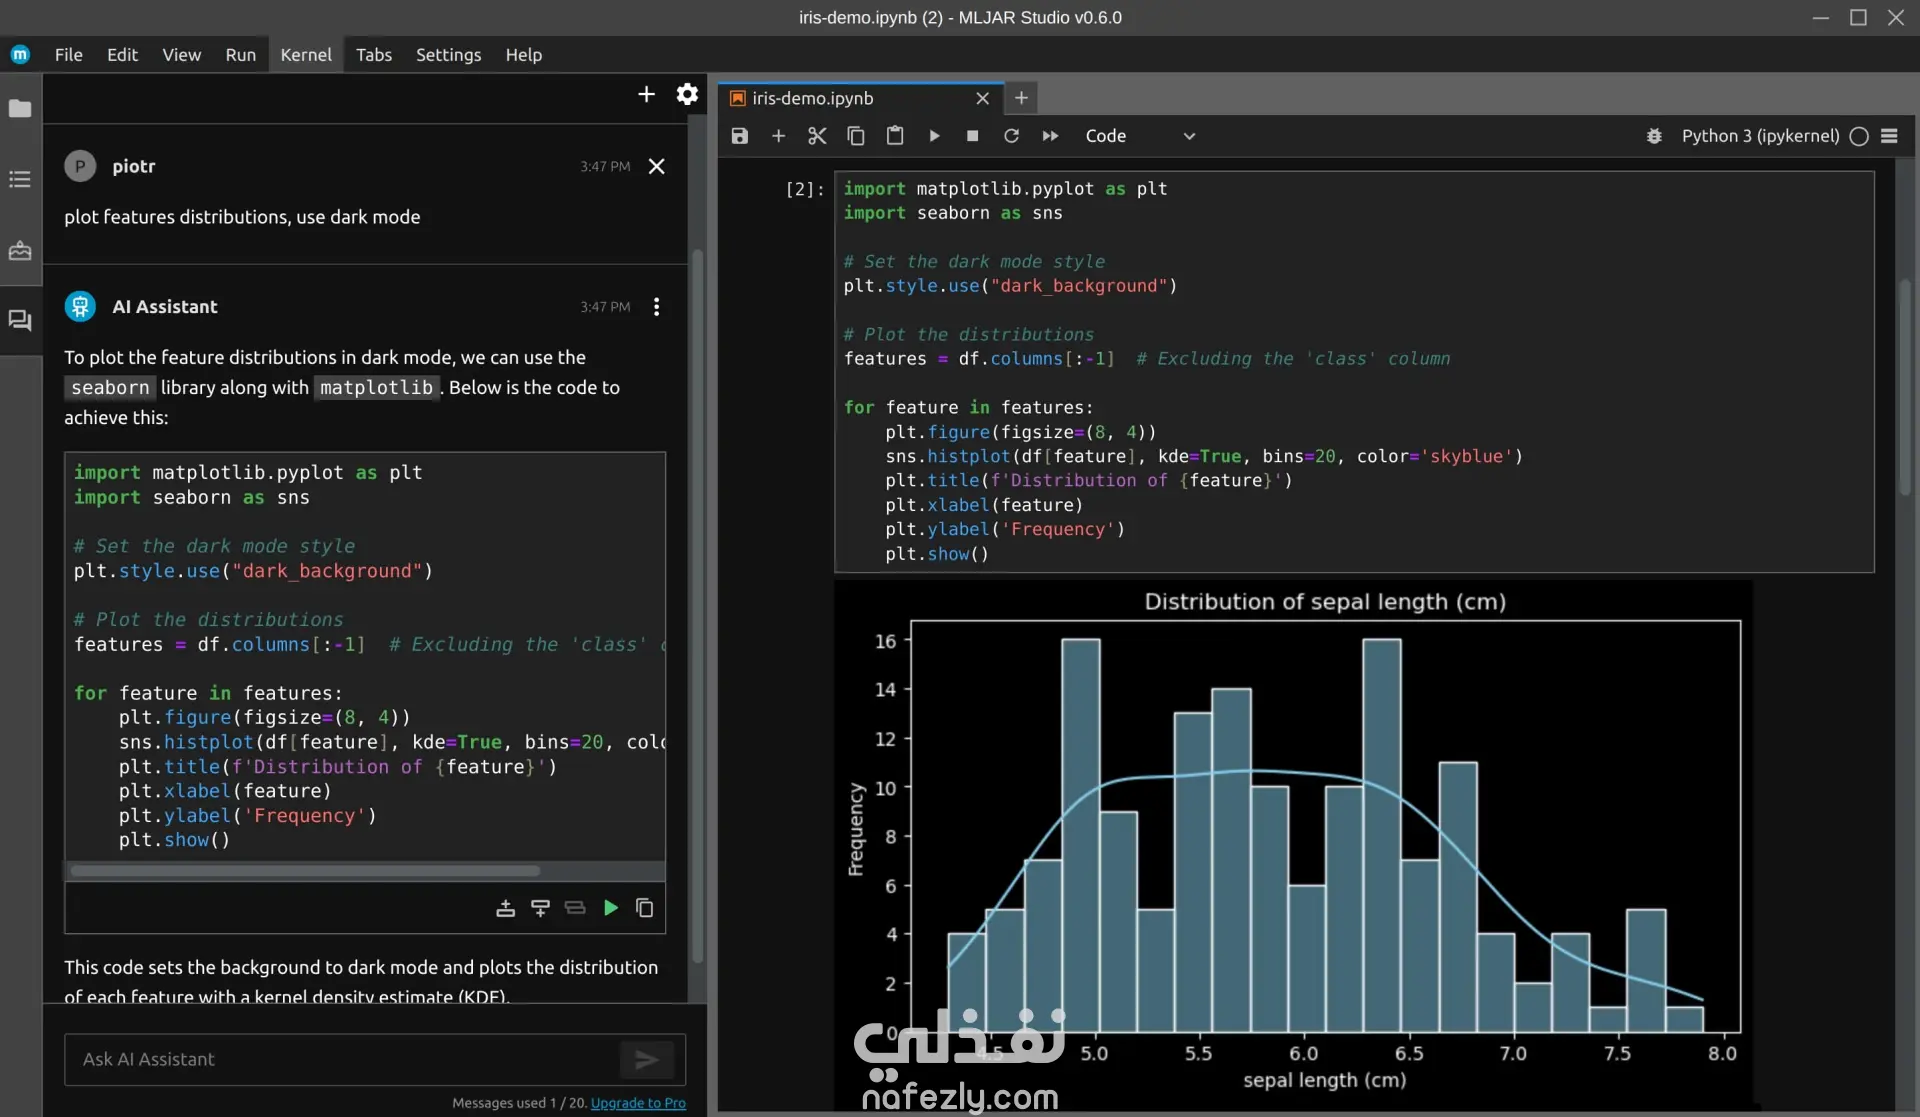Restart kernel and run all cells

coord(1050,136)
